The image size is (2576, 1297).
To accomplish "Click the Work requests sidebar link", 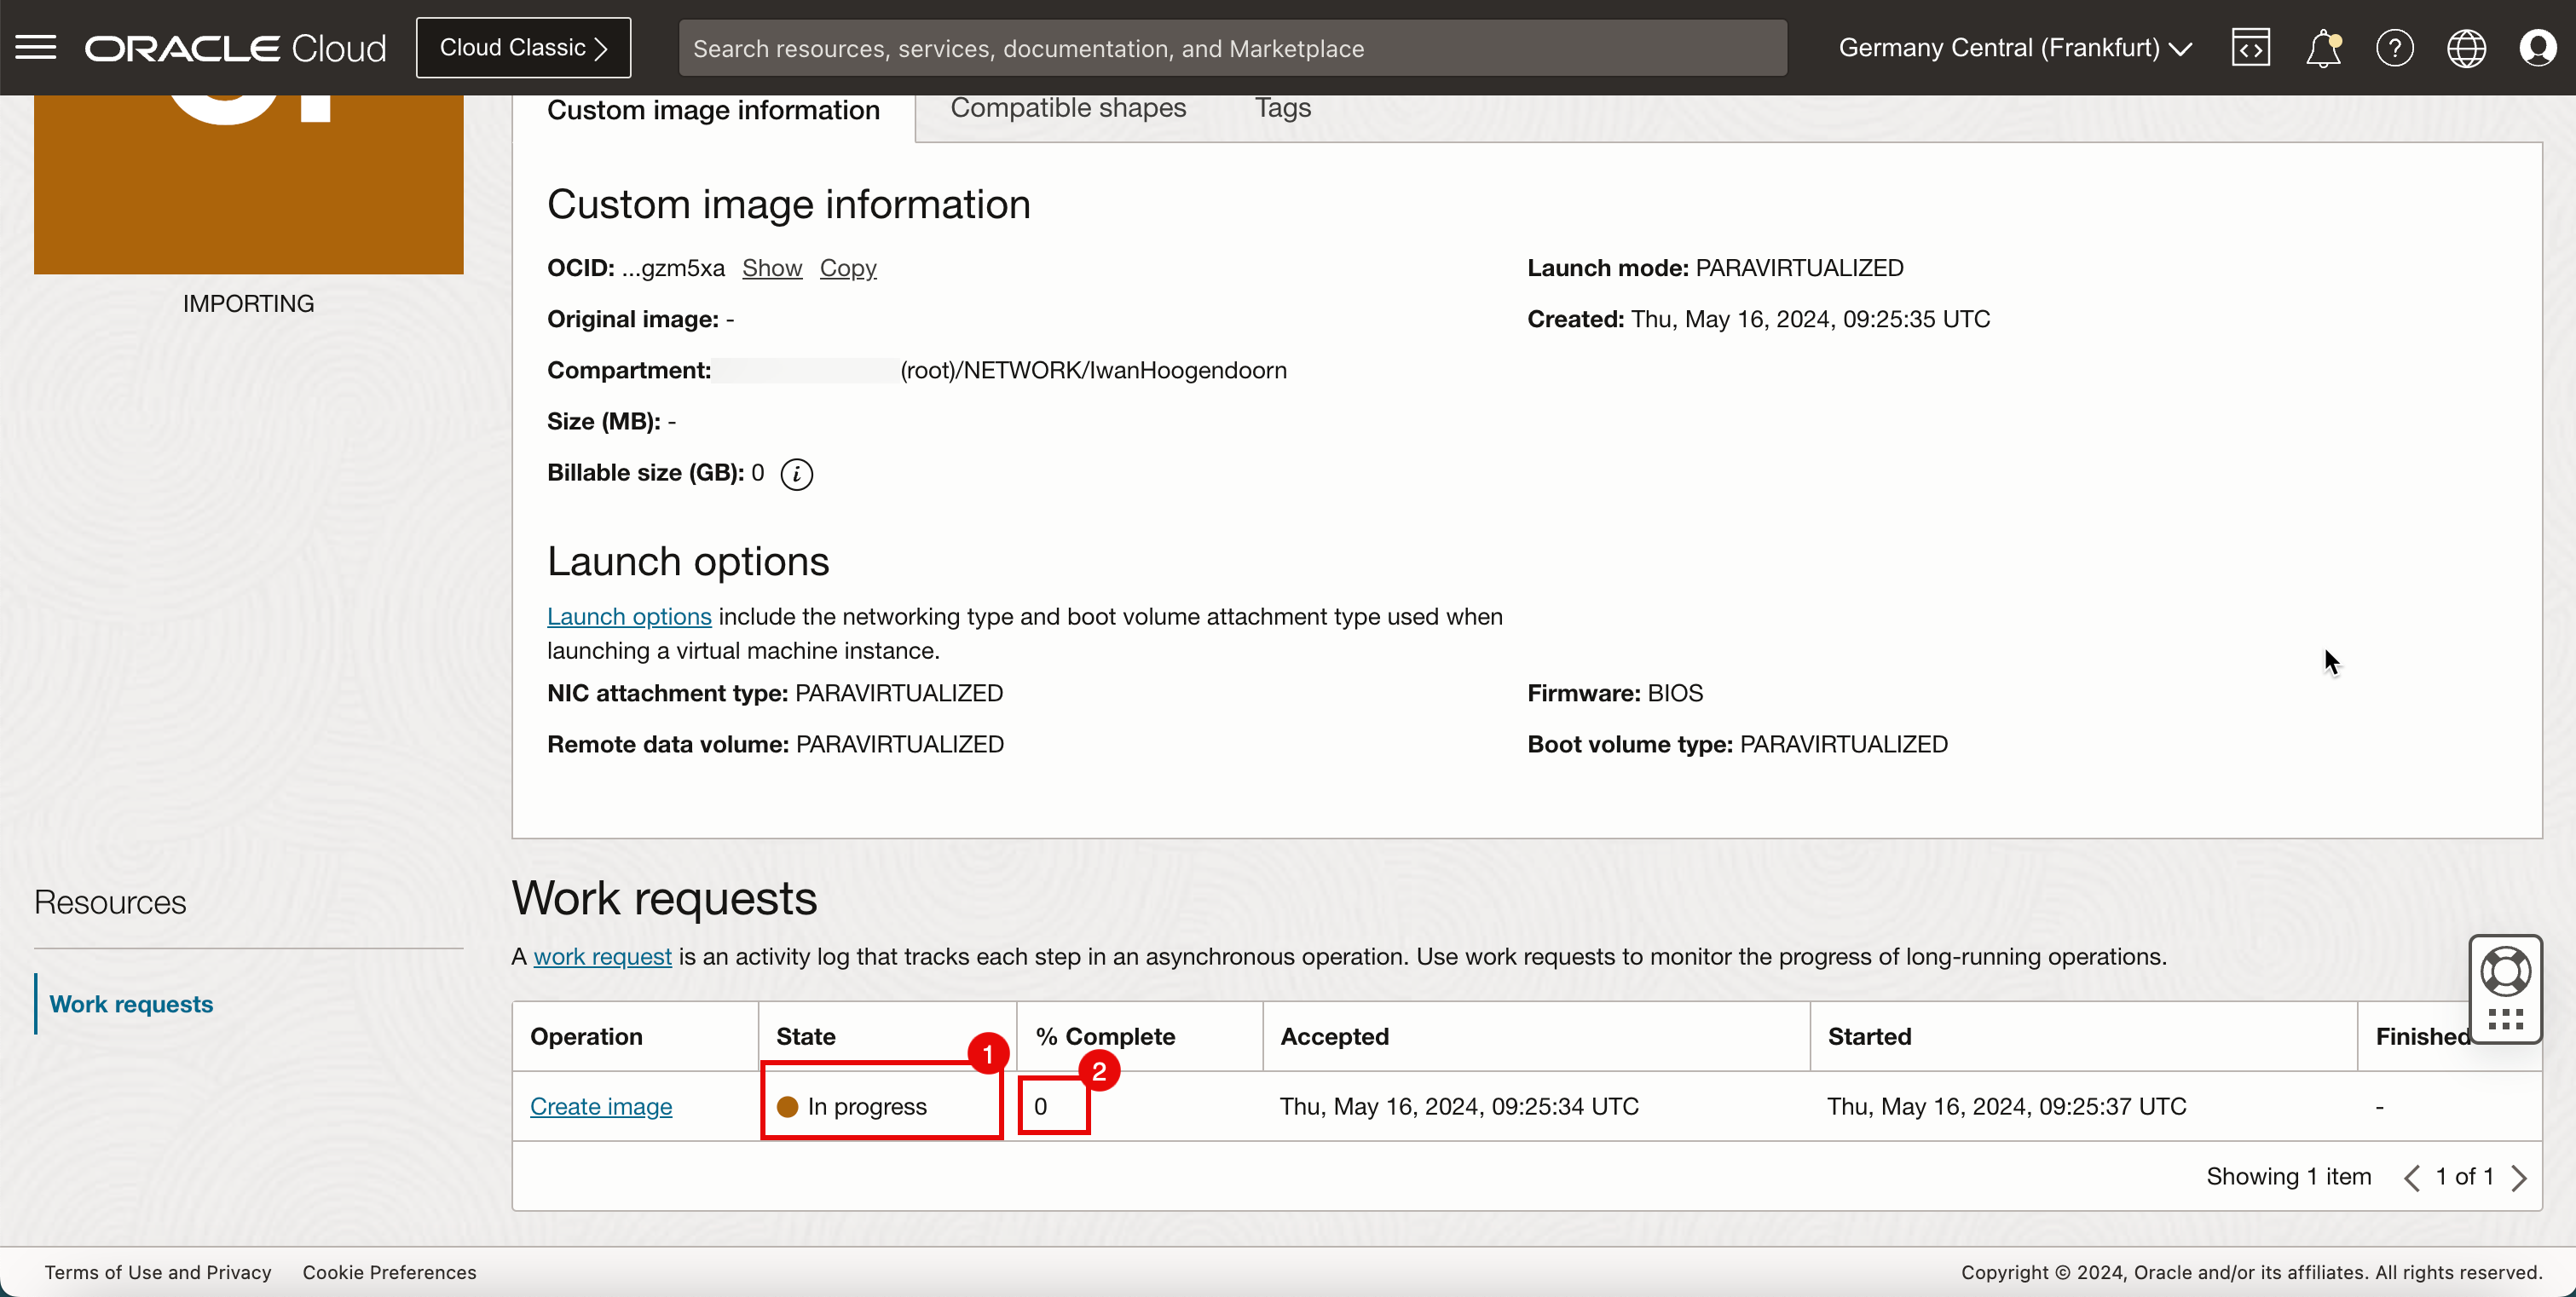I will tap(130, 1002).
